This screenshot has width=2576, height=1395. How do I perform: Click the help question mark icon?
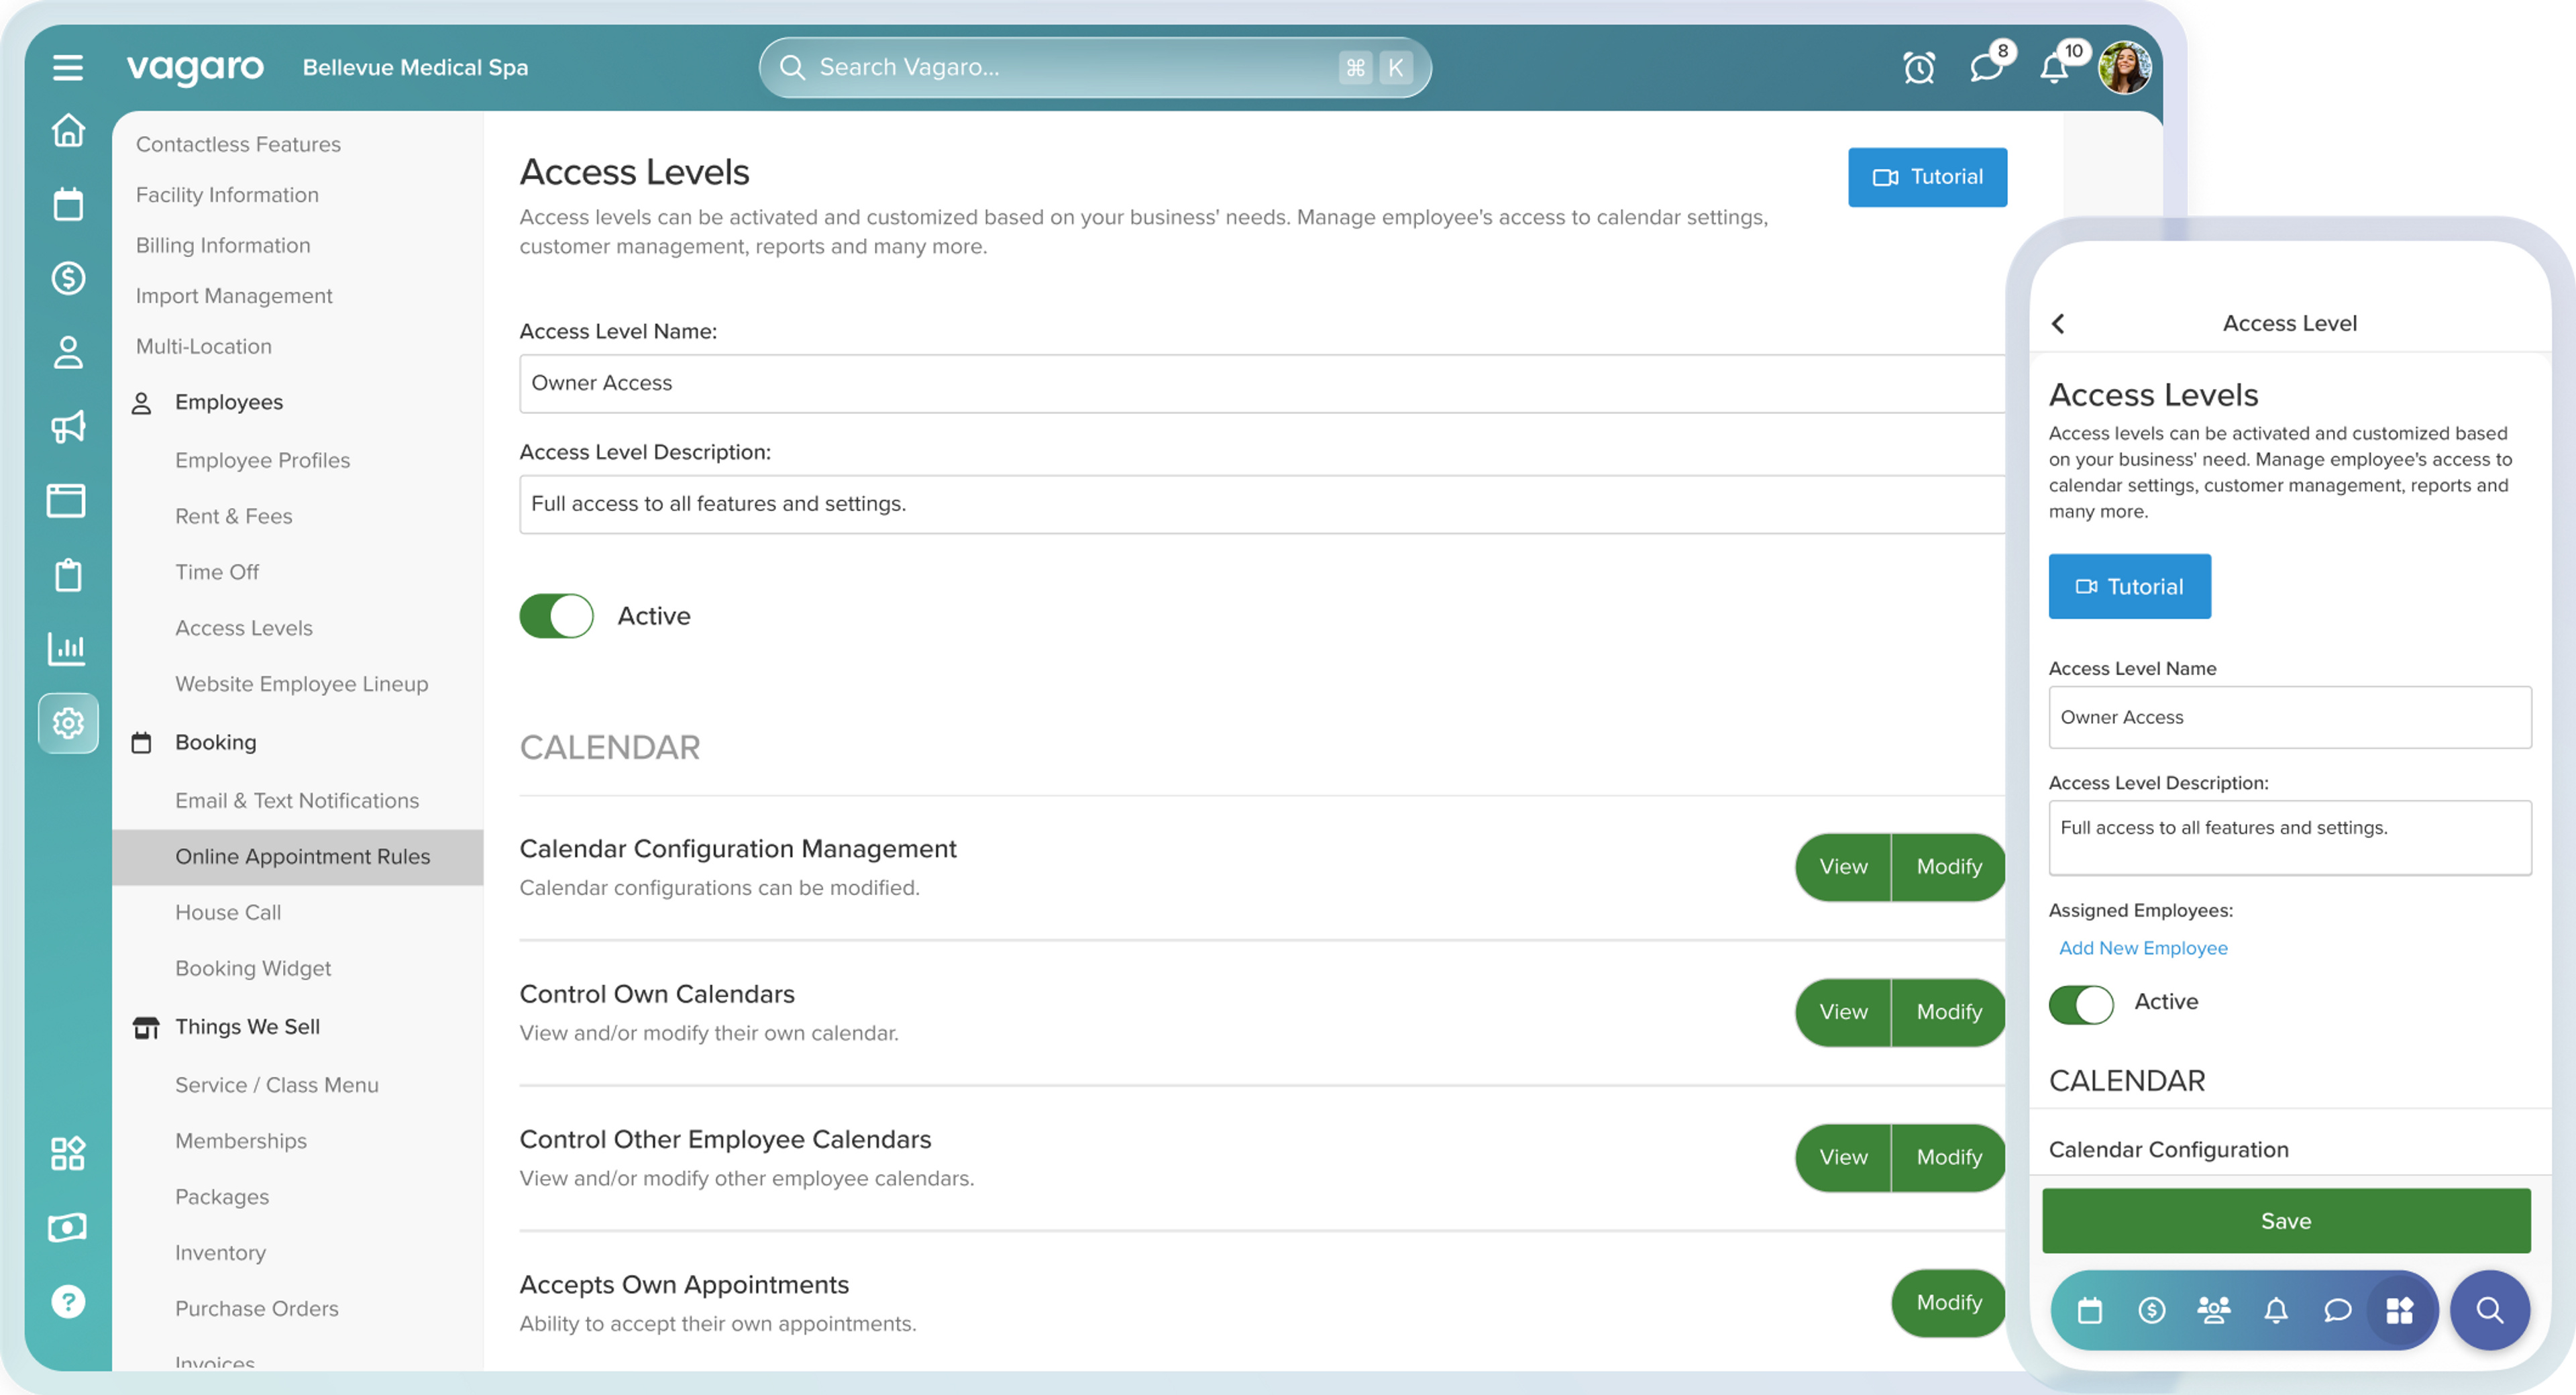68,1301
